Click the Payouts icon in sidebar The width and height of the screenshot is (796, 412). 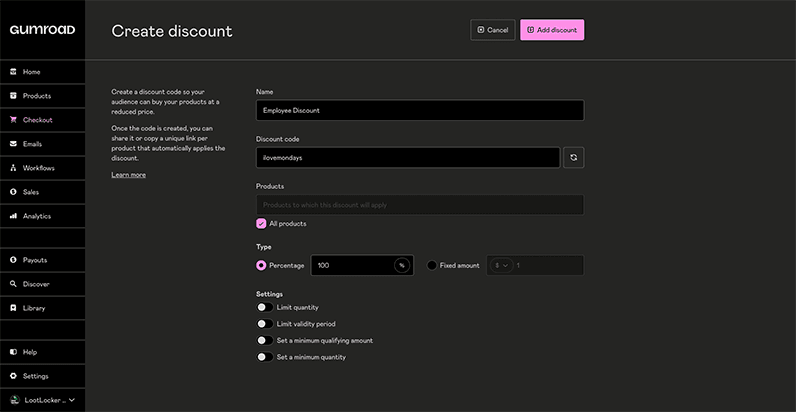14,260
